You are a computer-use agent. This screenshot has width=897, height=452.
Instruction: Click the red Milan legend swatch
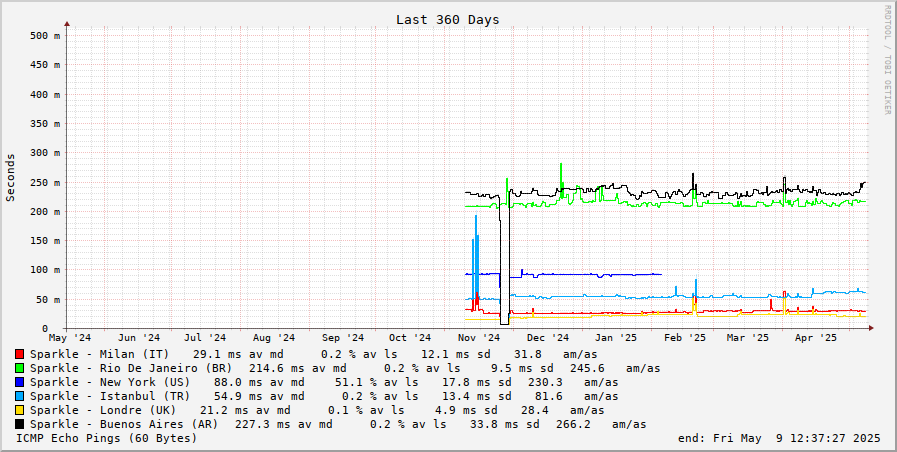click(x=19, y=354)
